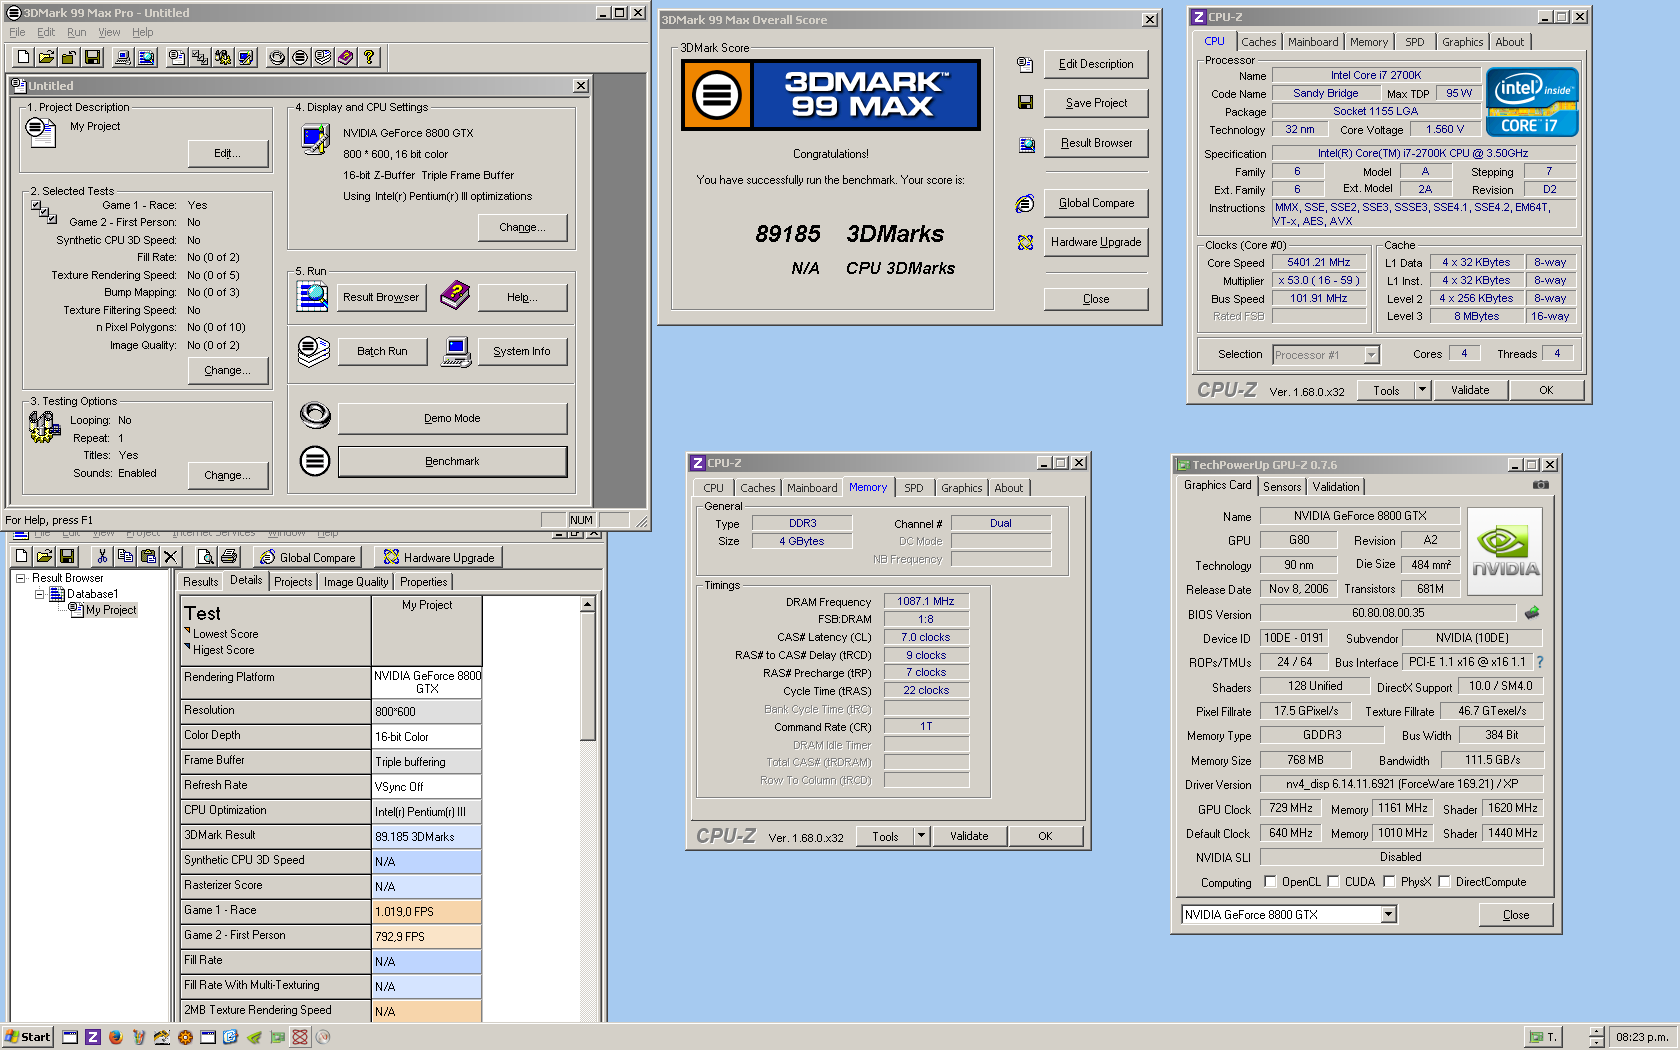Open the GPU-Z graphics card selection dropdown
1680x1050 pixels.
coord(1388,914)
